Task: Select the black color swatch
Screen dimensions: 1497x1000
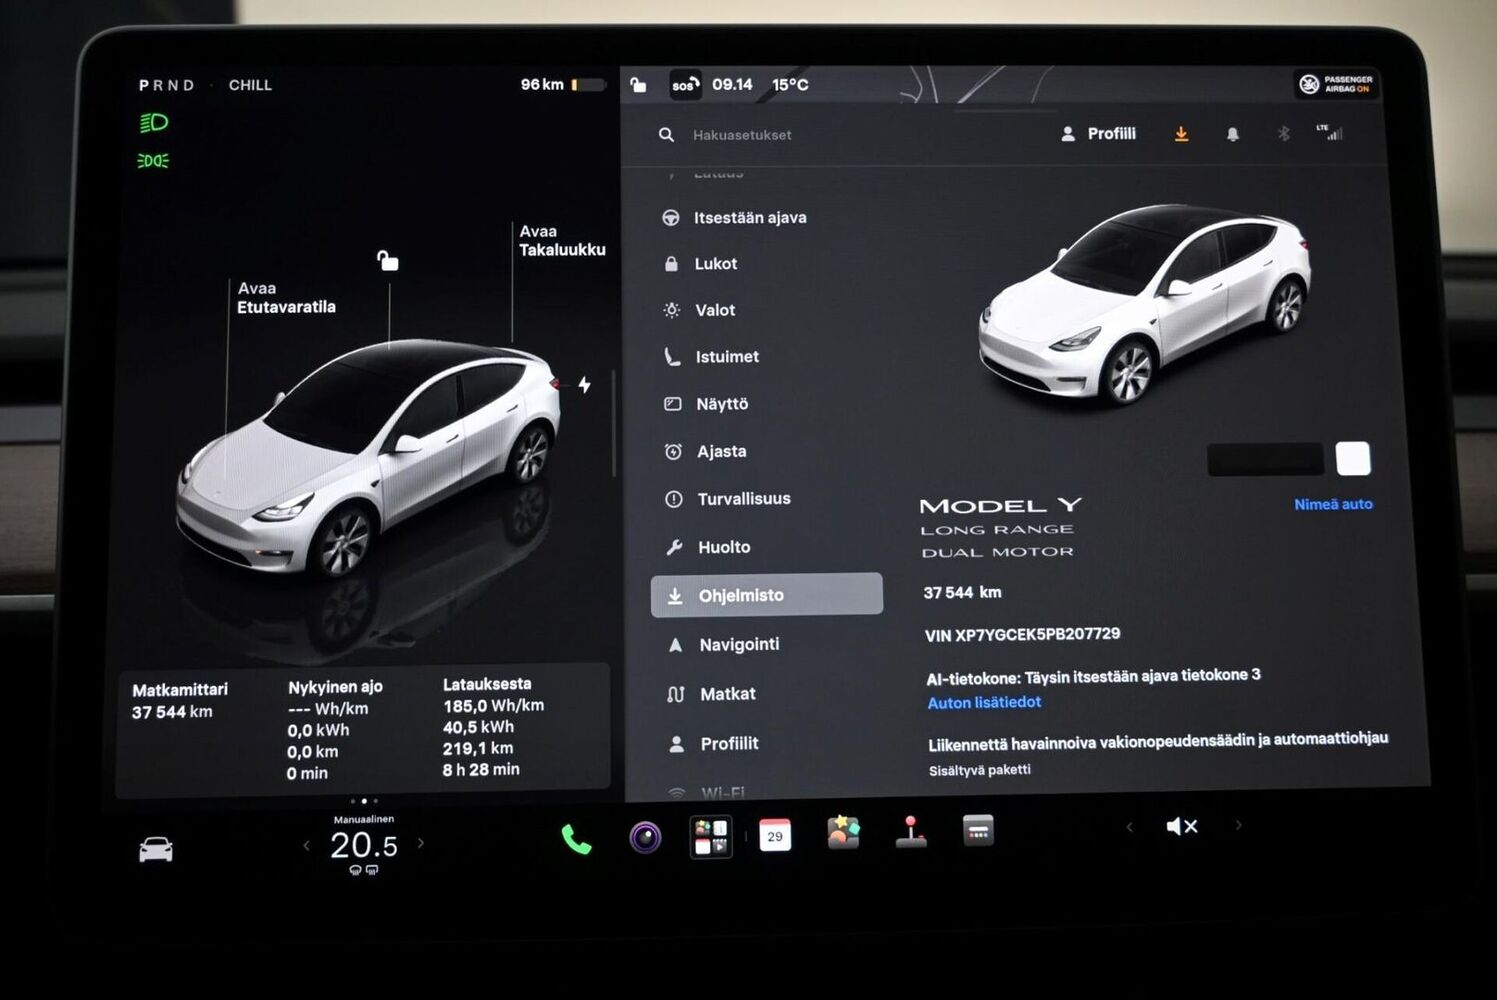Action: click(1265, 459)
